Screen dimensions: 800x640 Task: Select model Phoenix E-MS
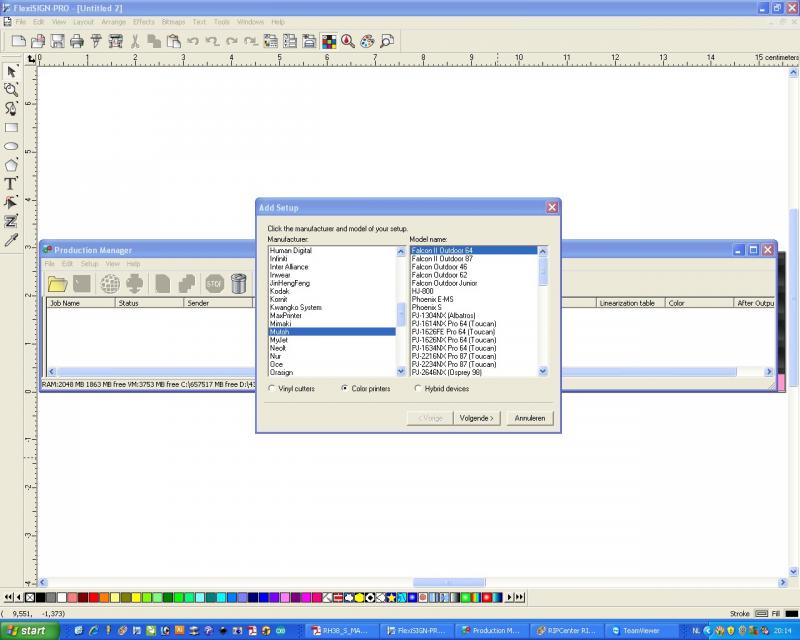click(x=473, y=299)
